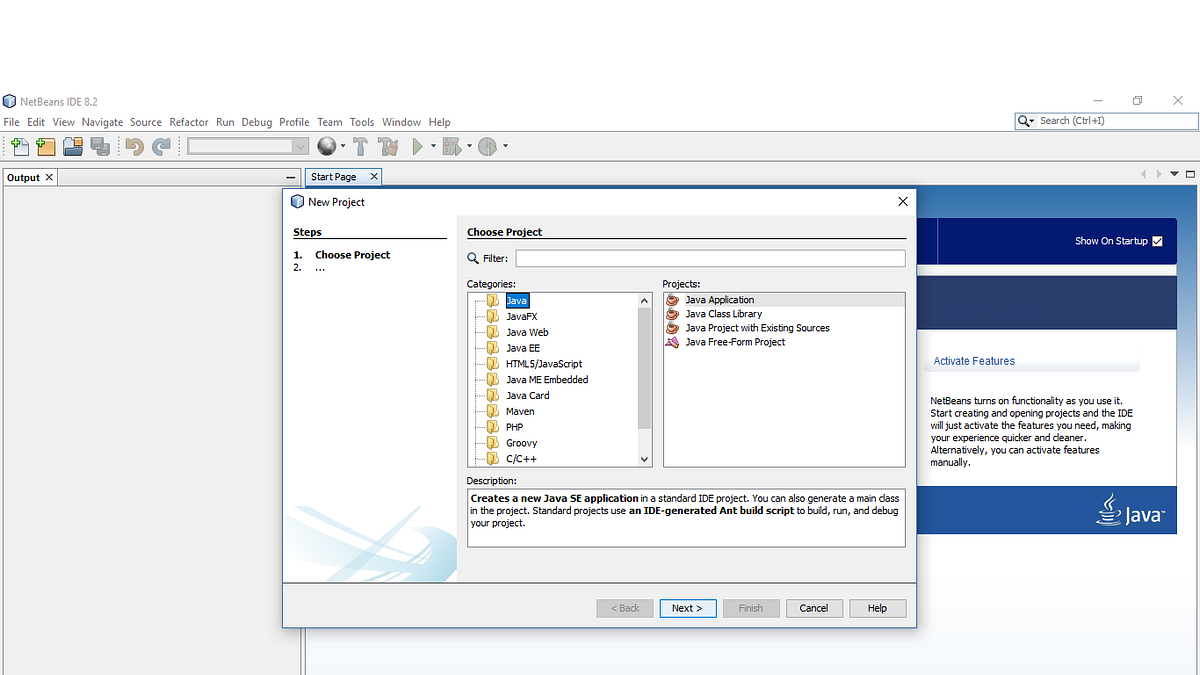Screen dimensions: 1200x675
Task: Click the Next button
Action: 688,608
